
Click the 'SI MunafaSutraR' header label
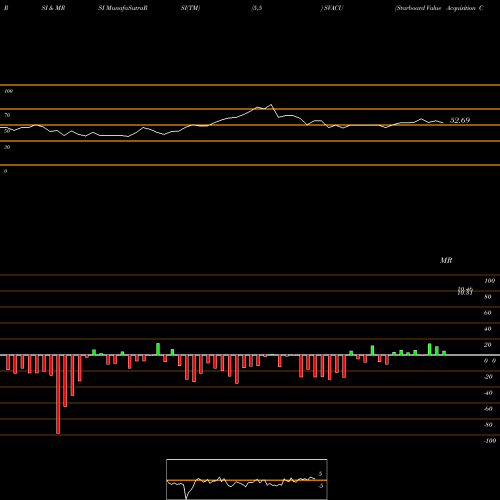coord(123,8)
